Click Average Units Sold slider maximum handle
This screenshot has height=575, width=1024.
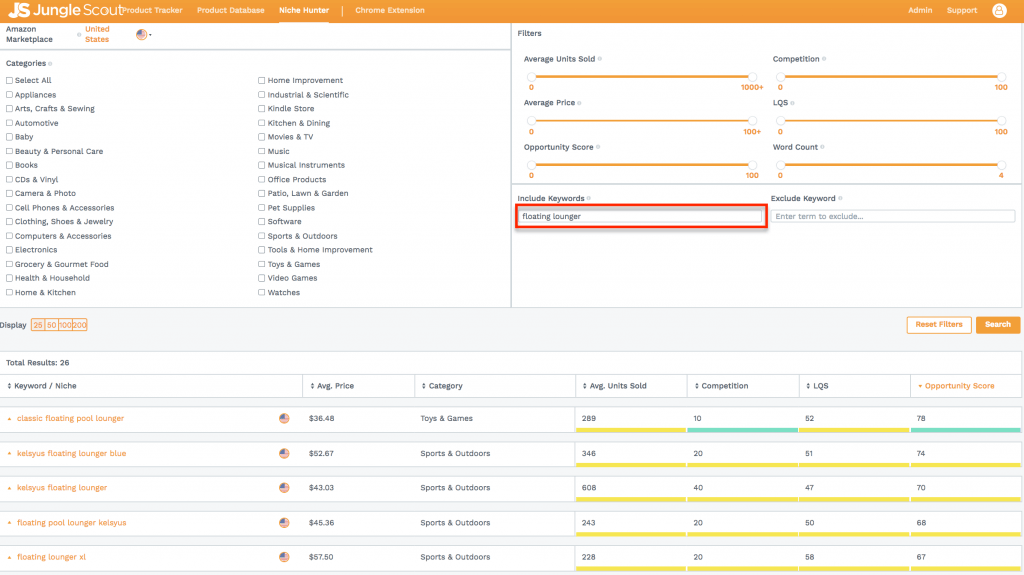tap(752, 77)
